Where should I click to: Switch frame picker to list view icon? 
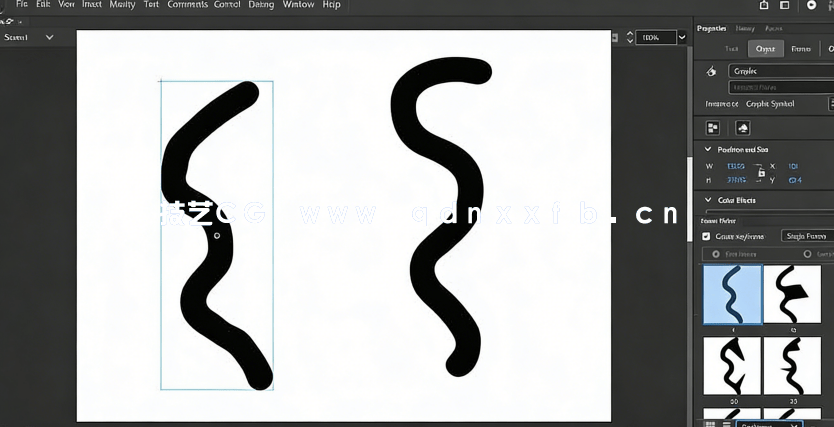click(x=727, y=424)
